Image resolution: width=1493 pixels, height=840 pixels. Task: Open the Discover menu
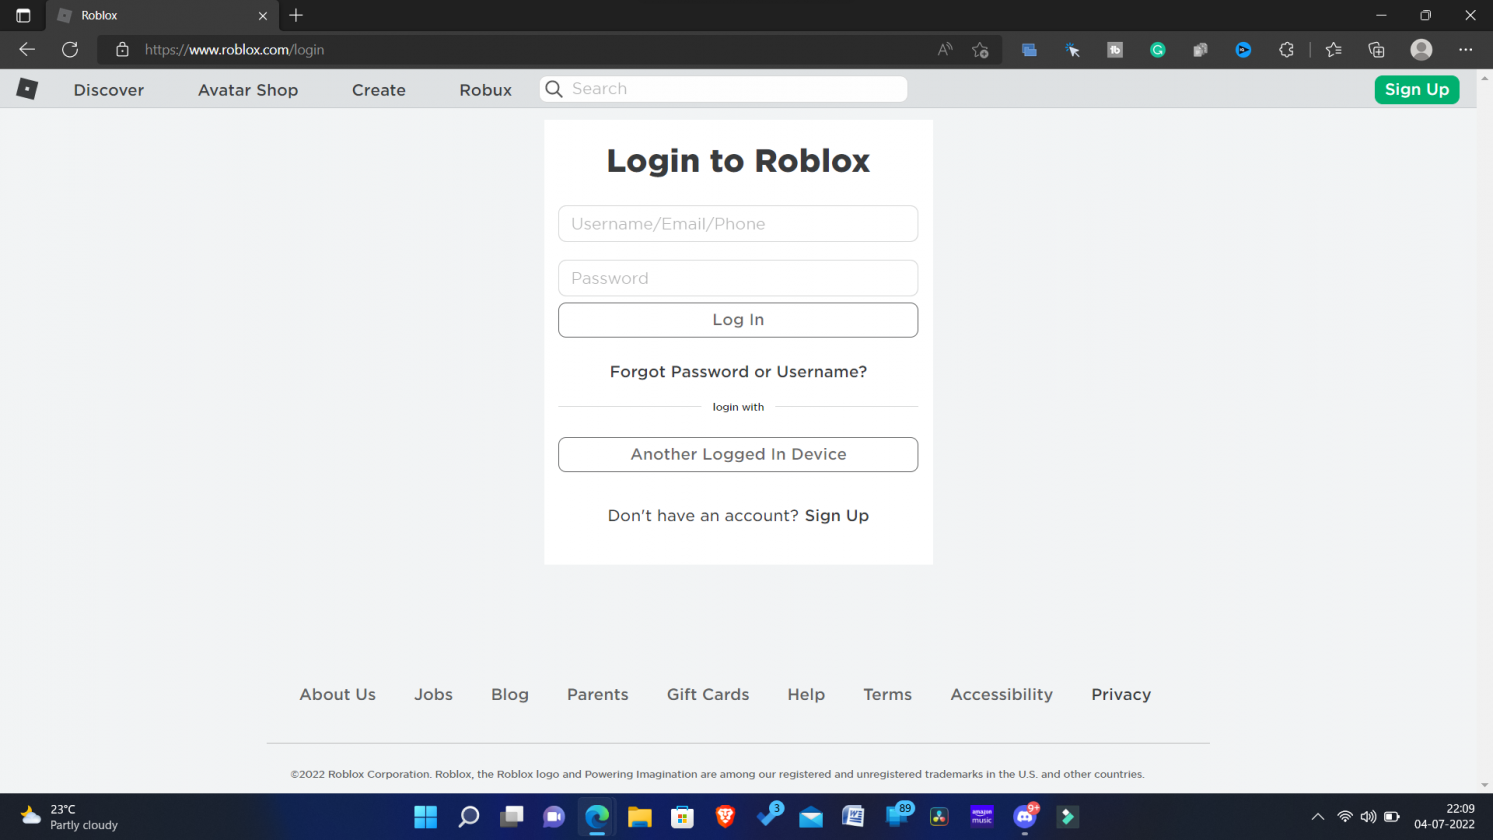pos(109,90)
